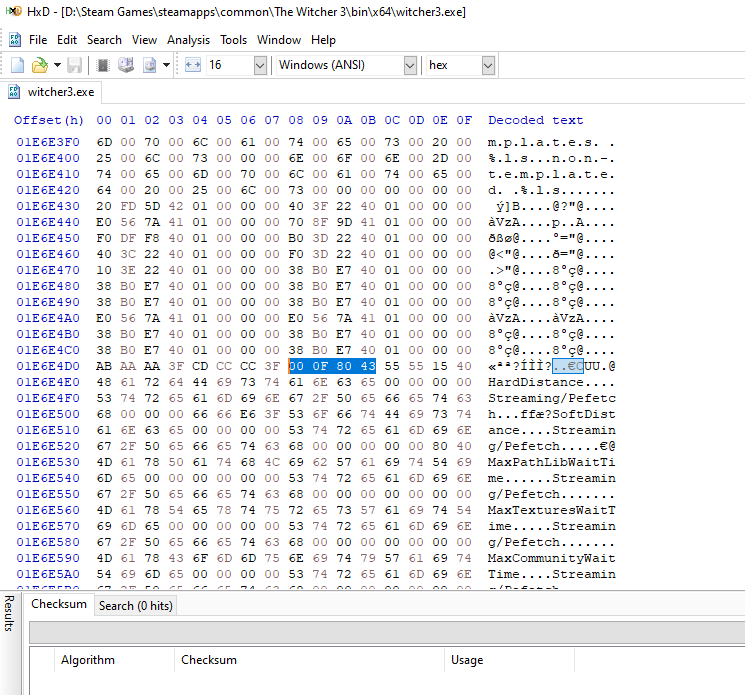Click decoded text HardDistance....
The width and height of the screenshot is (745, 695).
tap(535, 382)
